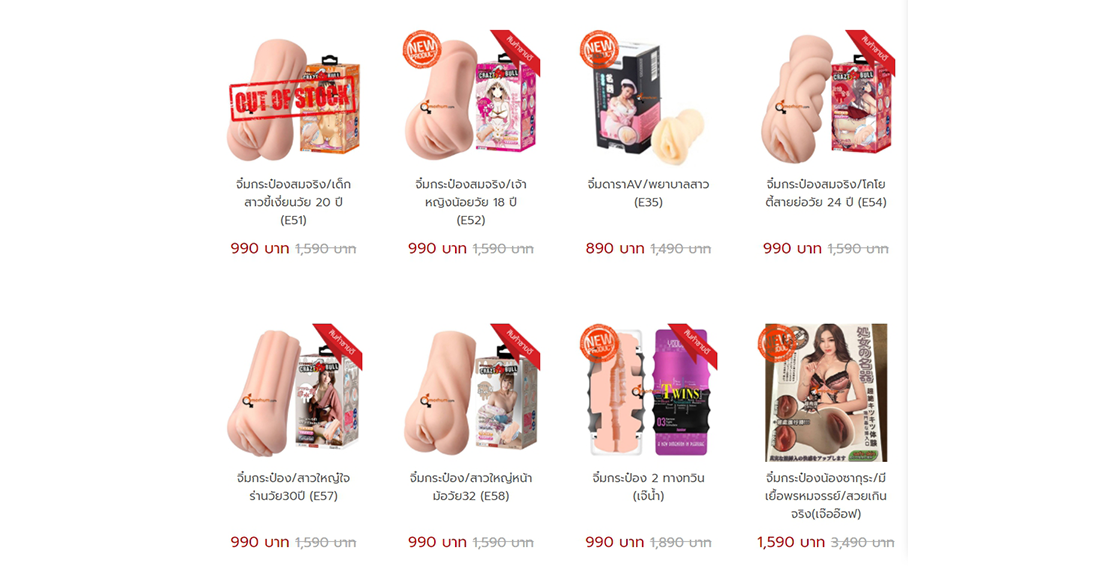Image resolution: width=1100 pixels, height=580 pixels.
Task: Open the product title link ending in (E52)
Action: (x=471, y=202)
